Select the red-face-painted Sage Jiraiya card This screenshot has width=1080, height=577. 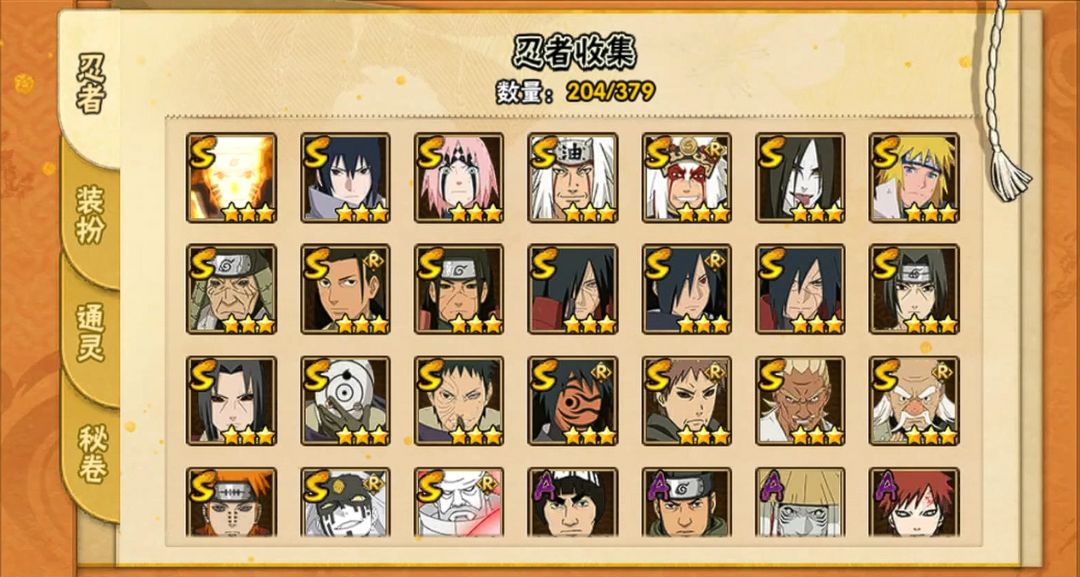(687, 178)
